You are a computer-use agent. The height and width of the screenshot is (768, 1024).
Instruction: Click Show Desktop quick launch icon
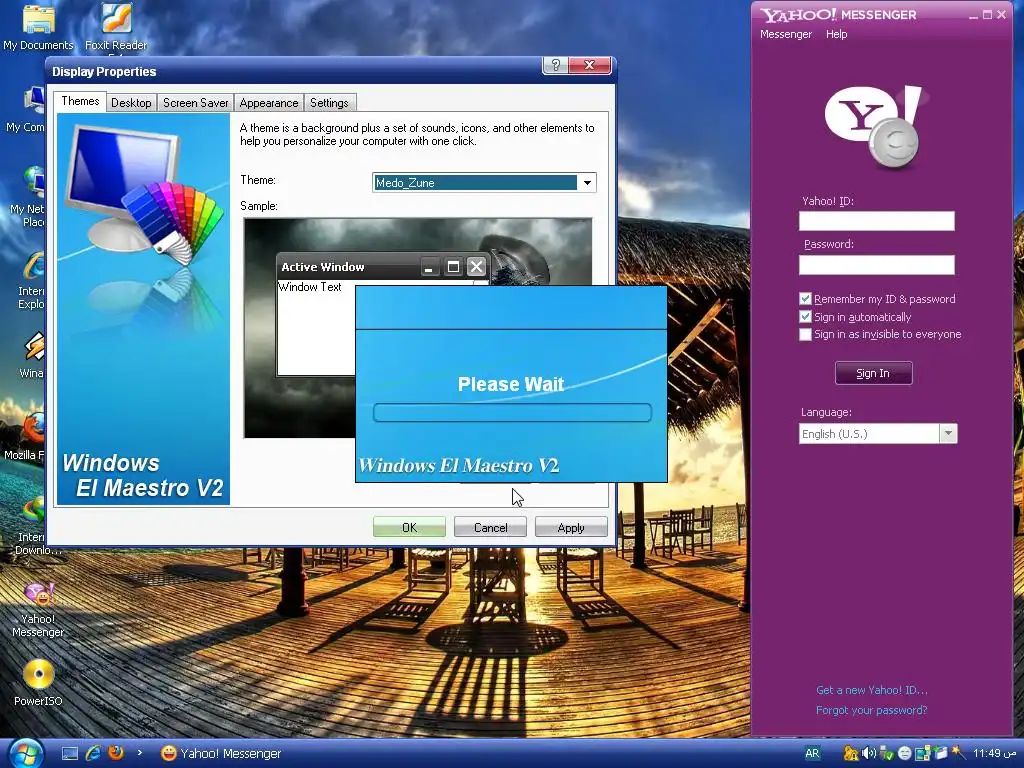point(70,754)
